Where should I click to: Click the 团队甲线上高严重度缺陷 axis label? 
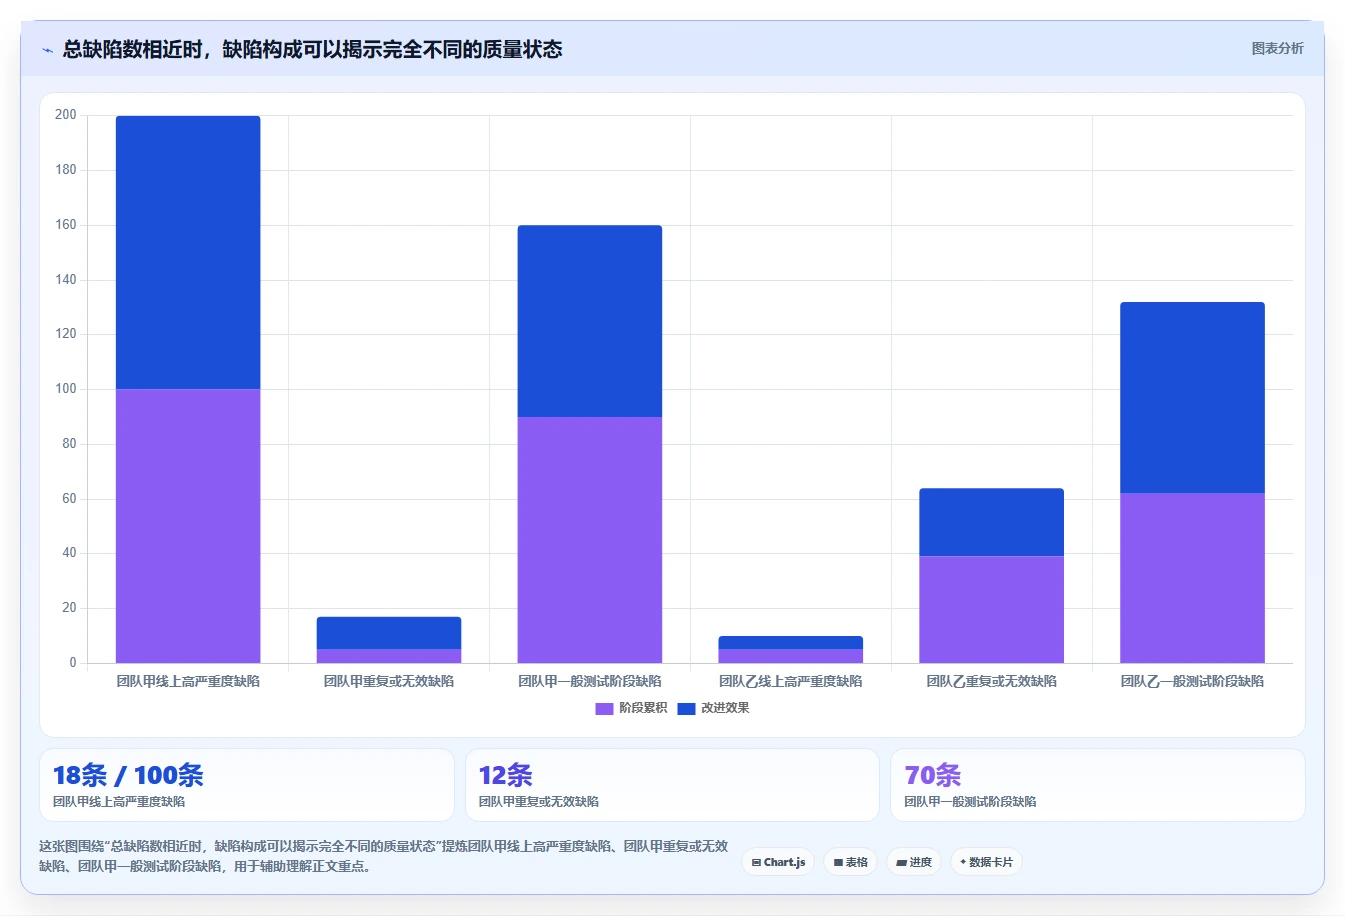point(188,681)
